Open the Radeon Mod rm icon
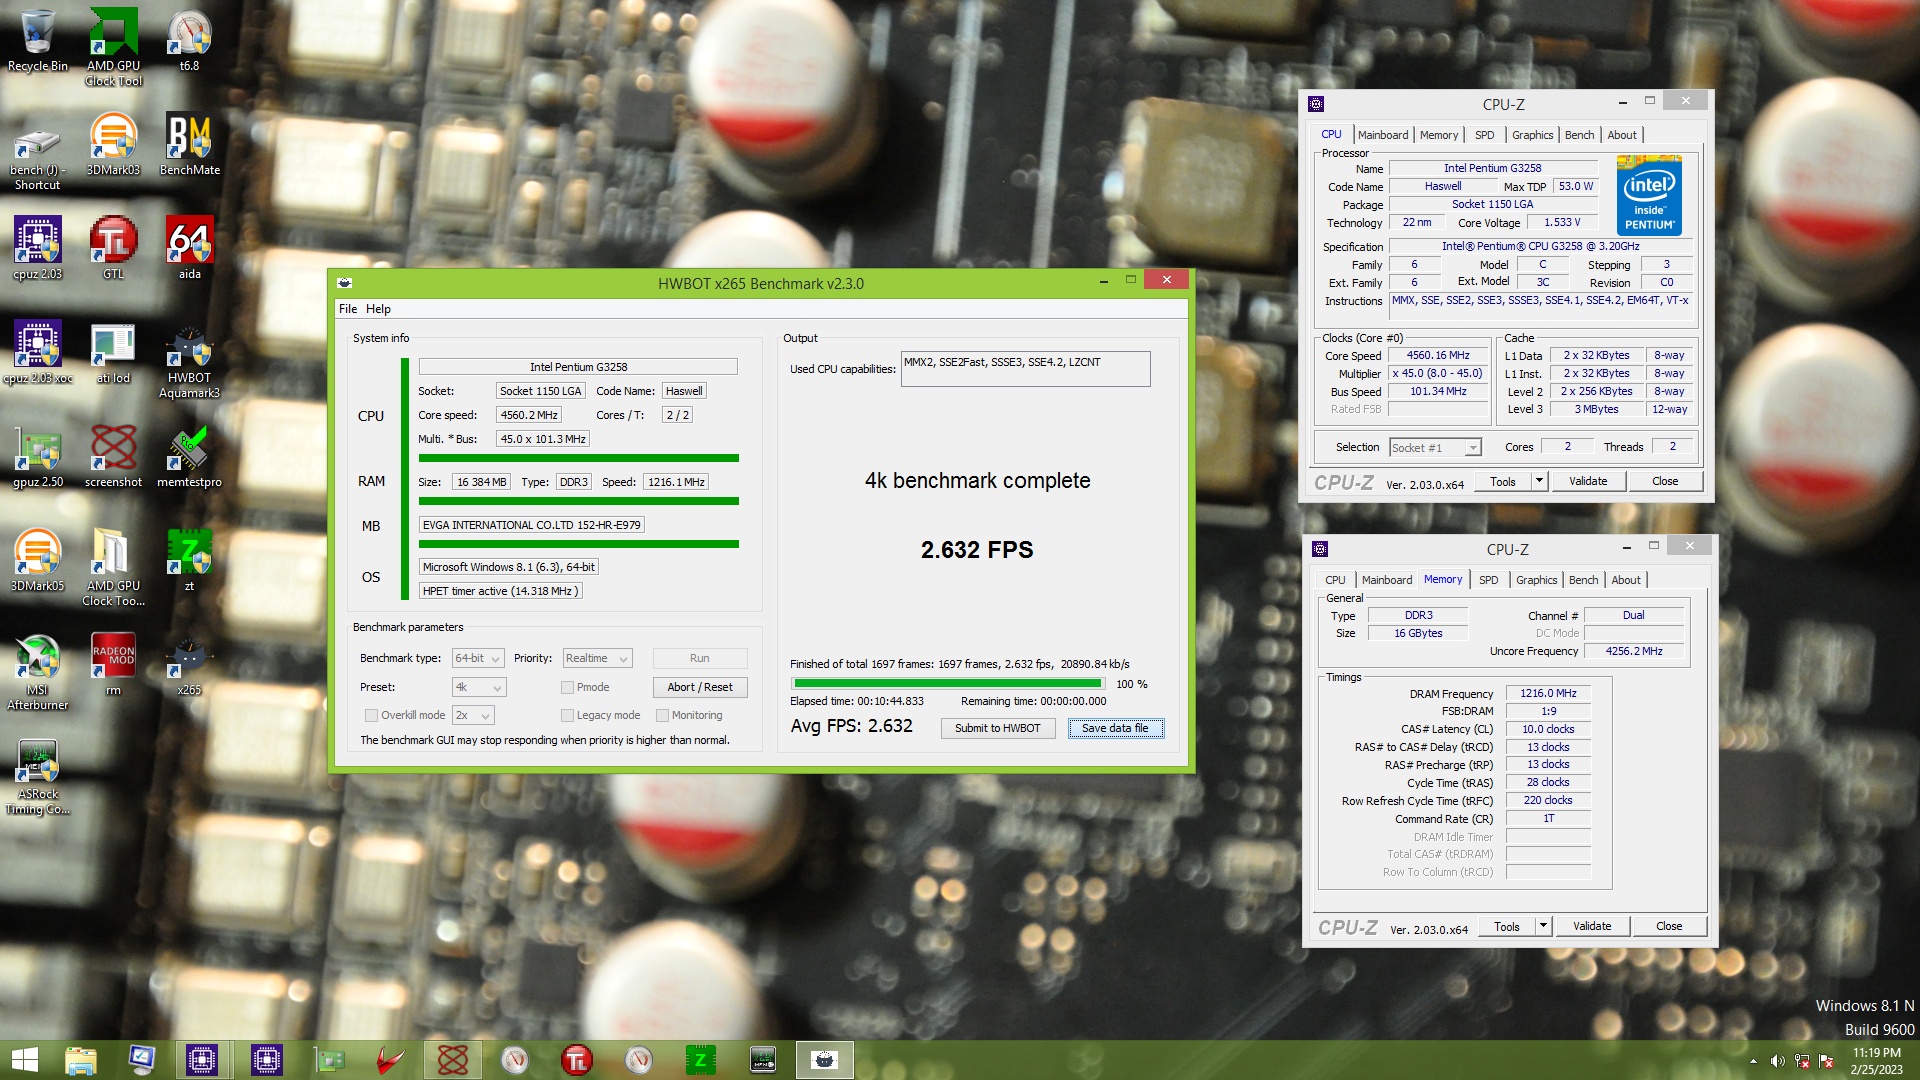Screen dimensions: 1920x1080 pos(113,664)
